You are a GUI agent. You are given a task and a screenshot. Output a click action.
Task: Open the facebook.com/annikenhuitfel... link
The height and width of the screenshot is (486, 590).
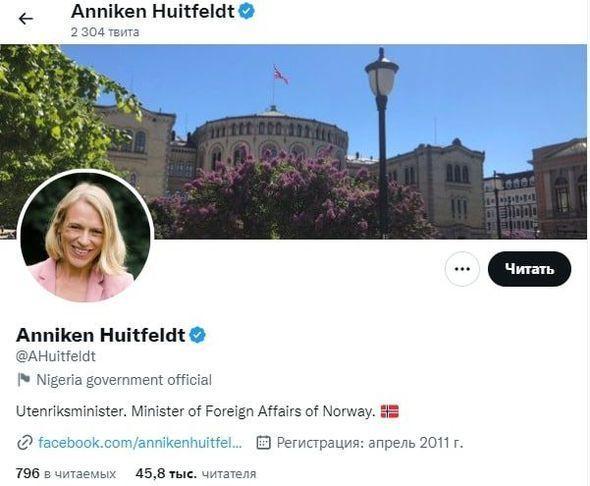[x=140, y=443]
